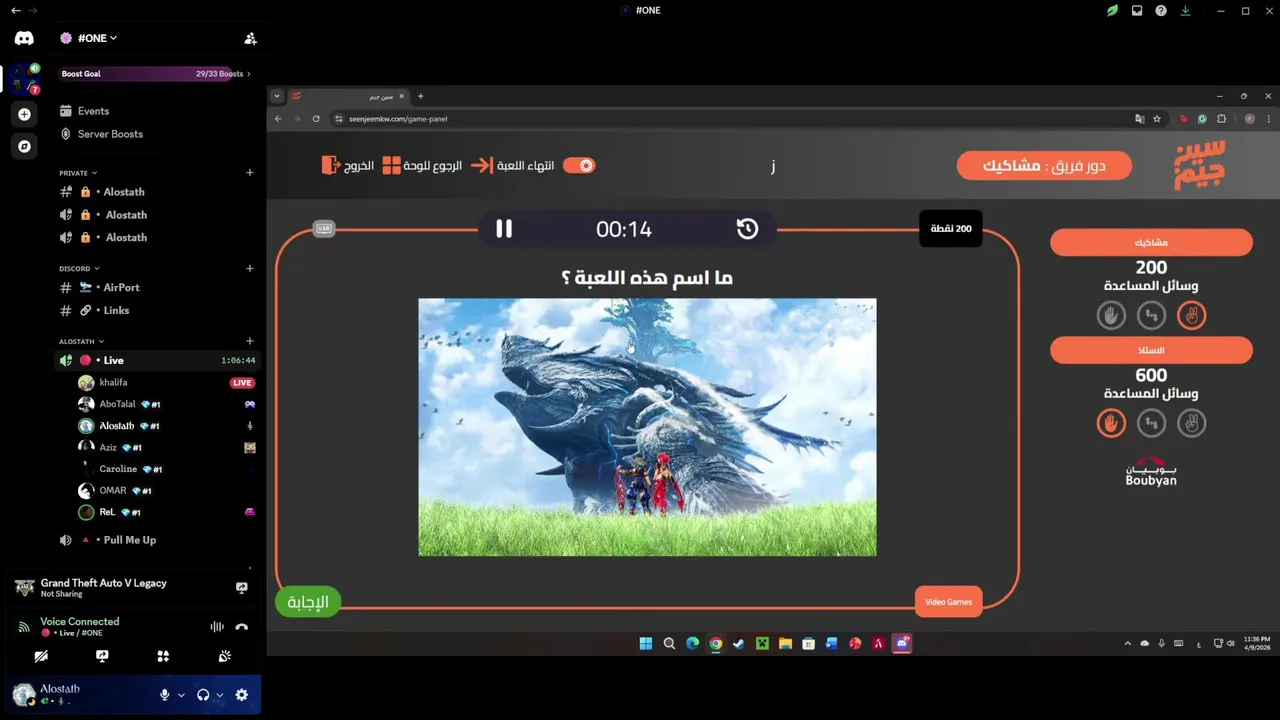Use the swap help for team الاستاذ
This screenshot has width=1280, height=720.
[x=1151, y=423]
